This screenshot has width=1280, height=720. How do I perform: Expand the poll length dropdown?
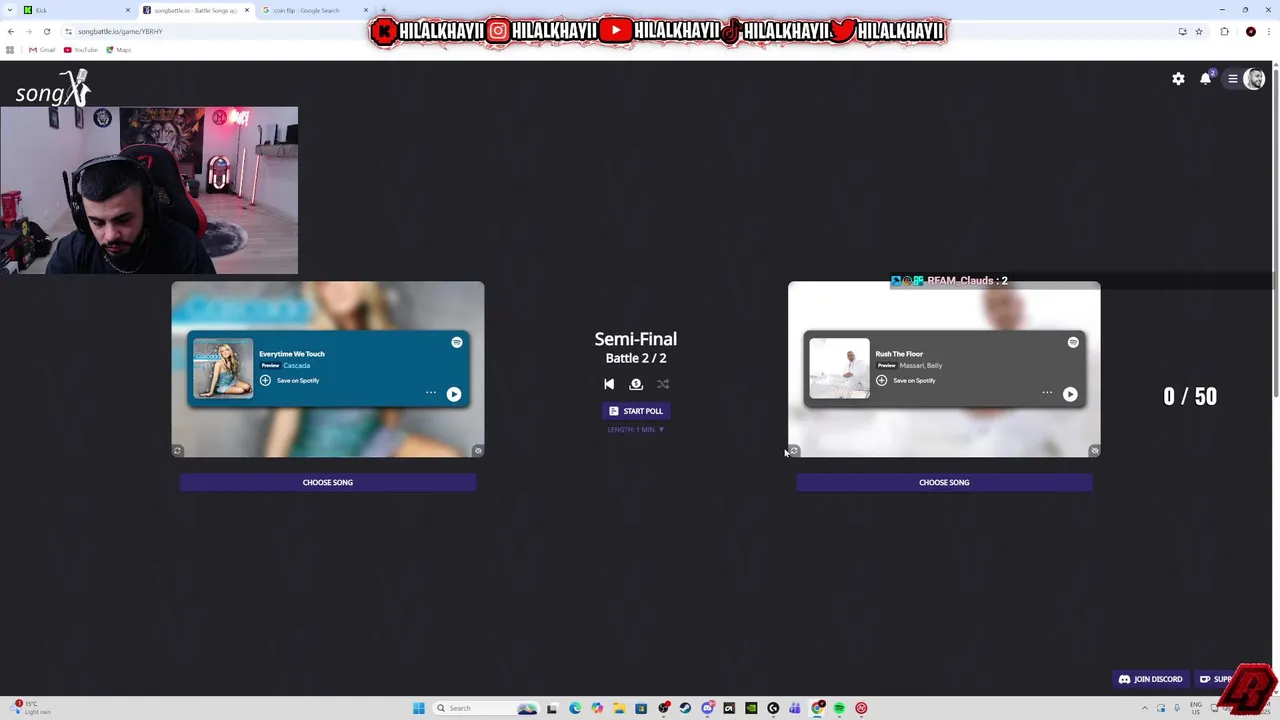pos(636,430)
